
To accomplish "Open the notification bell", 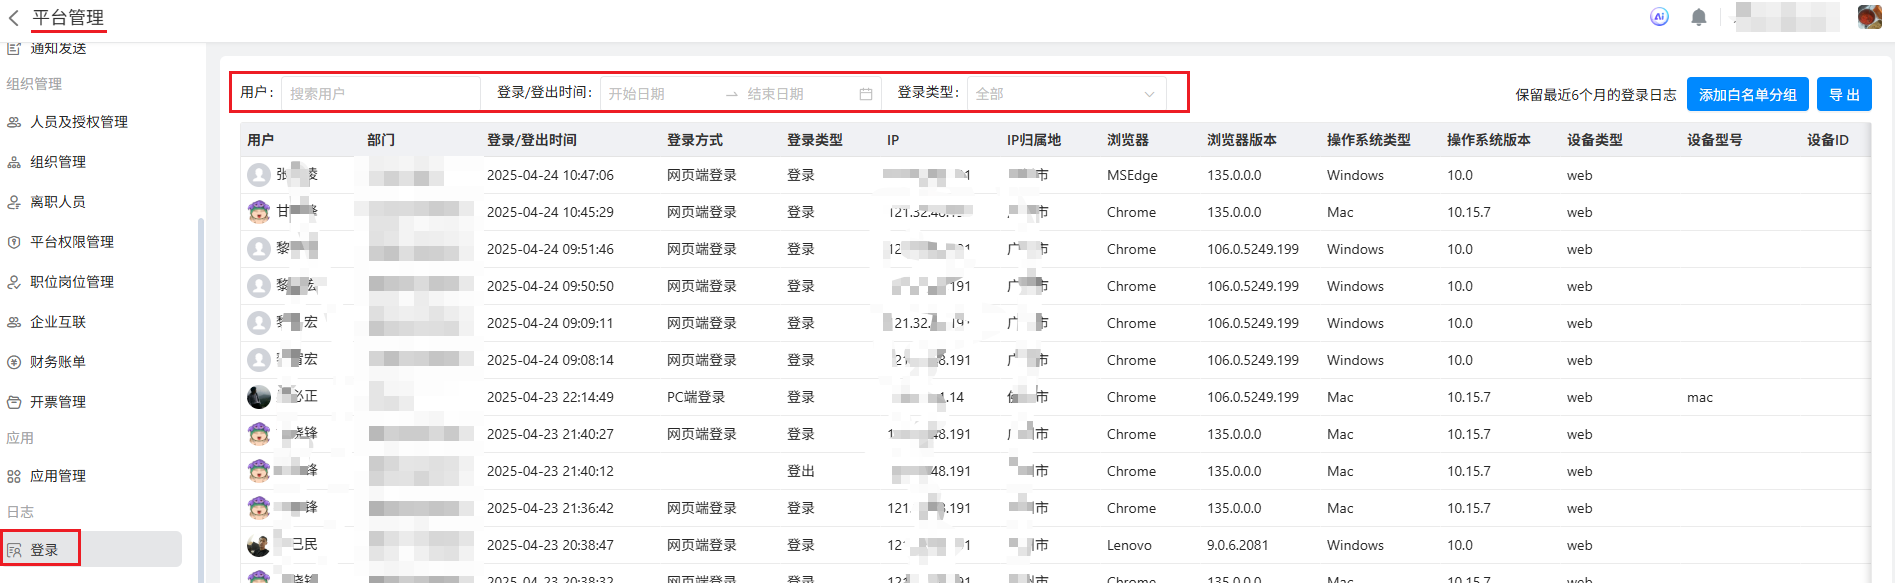I will pyautogui.click(x=1698, y=17).
